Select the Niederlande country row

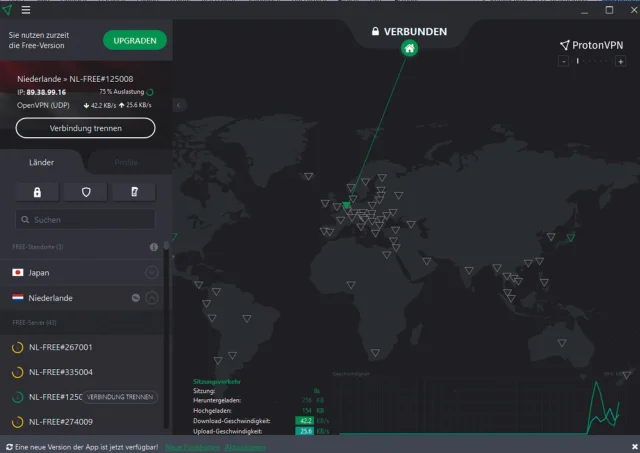click(x=82, y=298)
